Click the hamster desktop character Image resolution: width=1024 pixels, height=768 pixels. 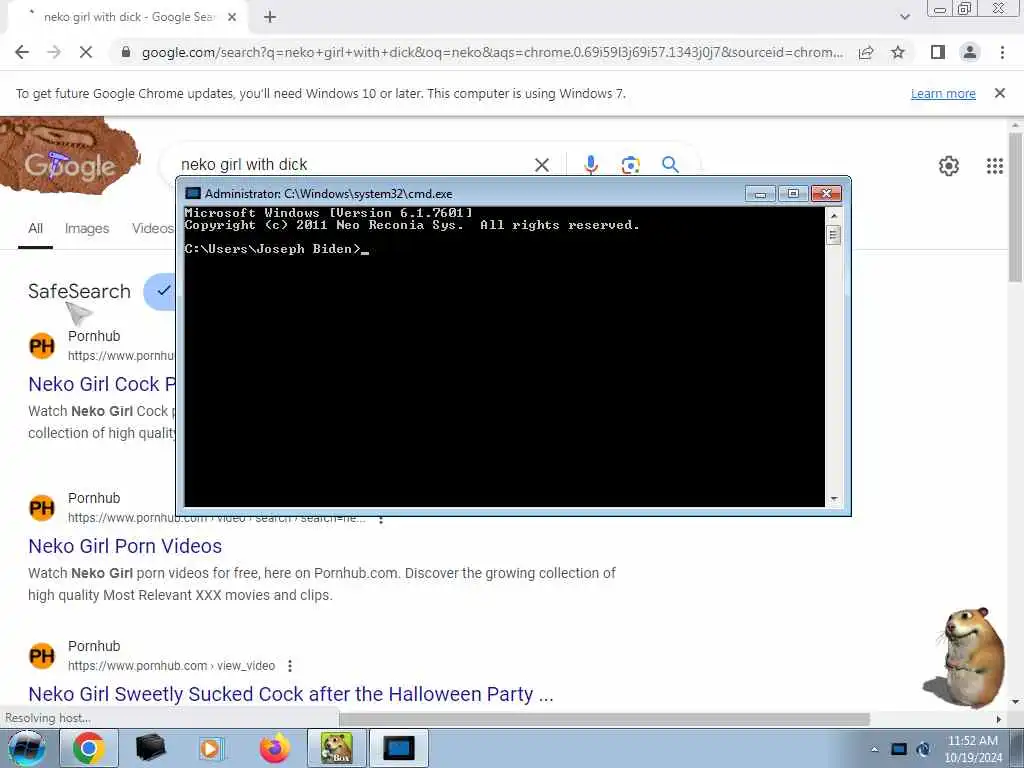click(x=967, y=658)
